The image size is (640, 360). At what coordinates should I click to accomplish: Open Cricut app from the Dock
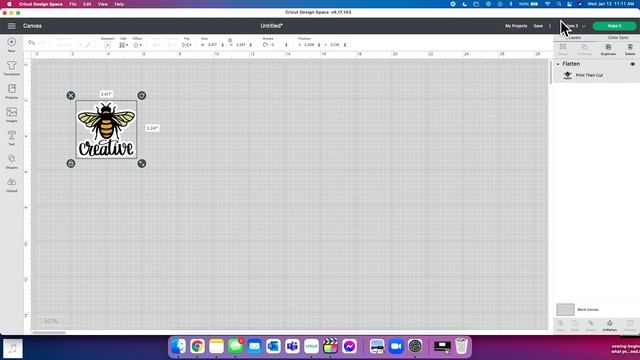[311, 346]
